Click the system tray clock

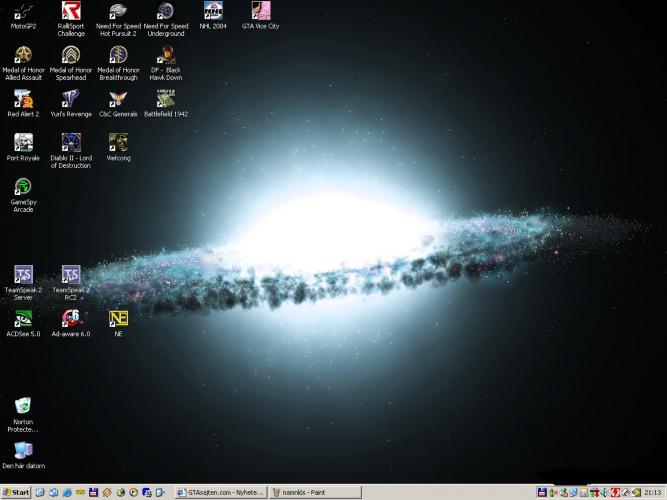651,492
